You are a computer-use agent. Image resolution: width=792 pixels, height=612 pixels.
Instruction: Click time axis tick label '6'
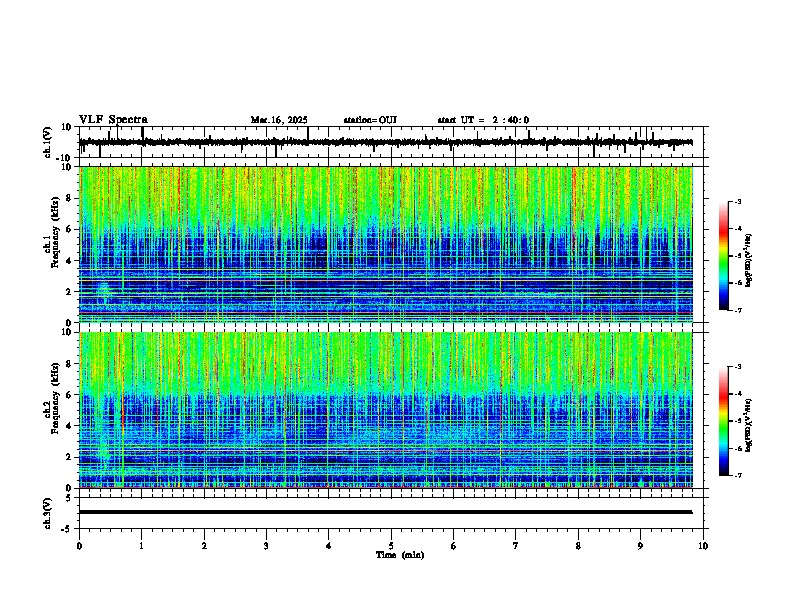453,546
